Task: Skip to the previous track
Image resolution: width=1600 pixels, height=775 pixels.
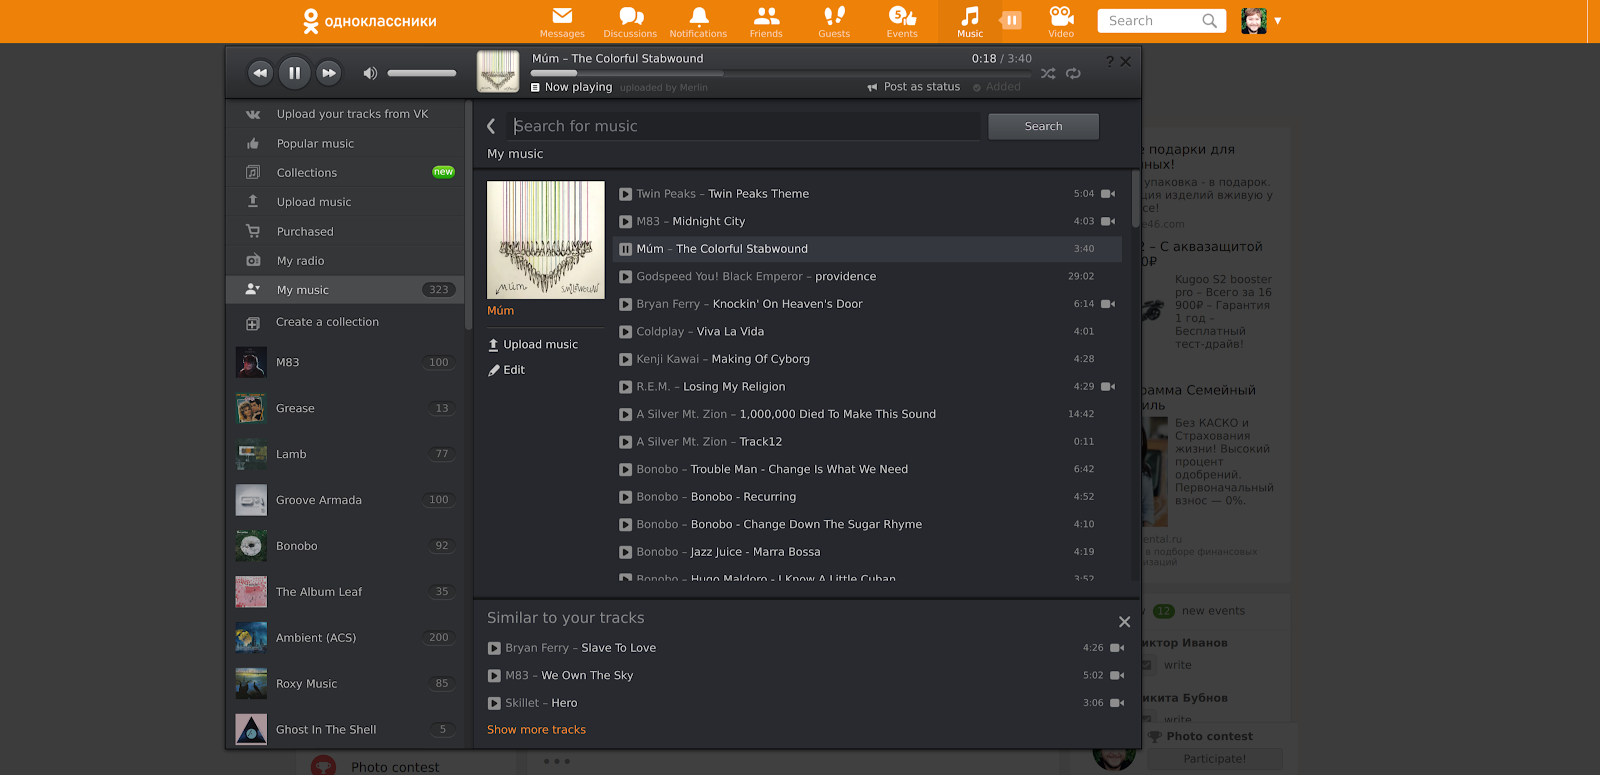Action: click(x=260, y=72)
